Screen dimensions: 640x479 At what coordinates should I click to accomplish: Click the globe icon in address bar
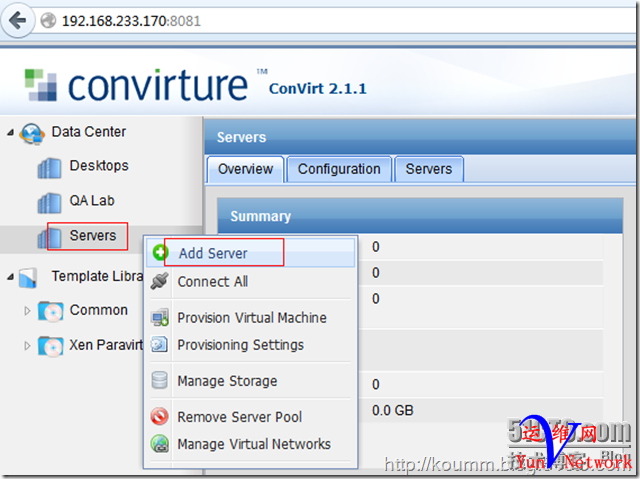tap(48, 20)
